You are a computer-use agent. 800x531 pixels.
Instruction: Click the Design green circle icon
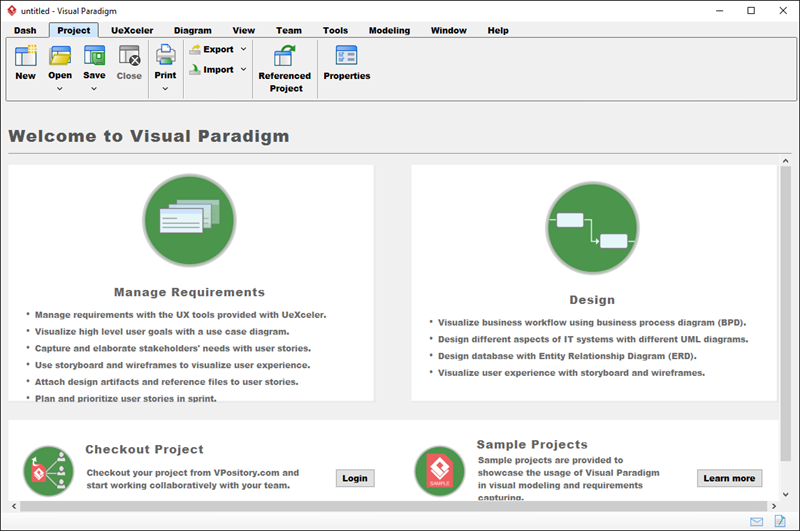tap(592, 228)
